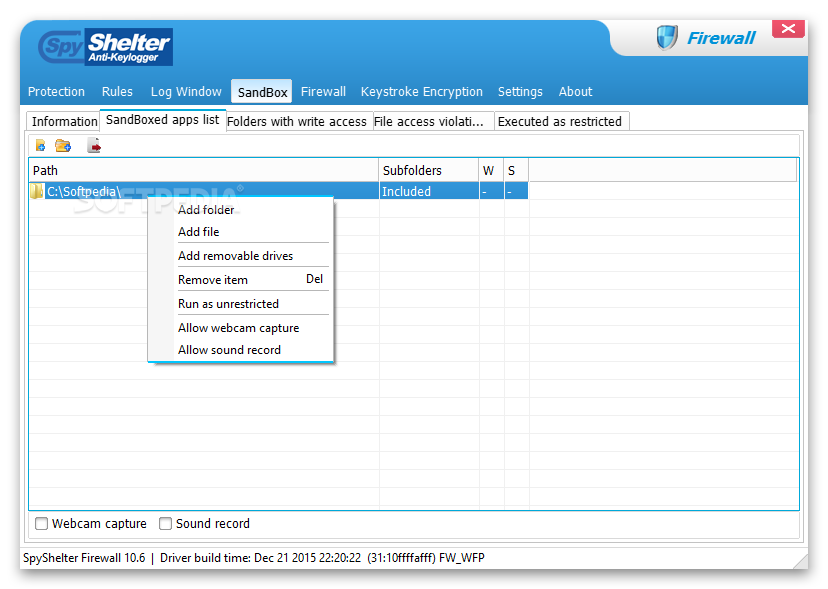Choose Run as unrestricted menu entry
This screenshot has width=828, height=589.
[x=241, y=304]
